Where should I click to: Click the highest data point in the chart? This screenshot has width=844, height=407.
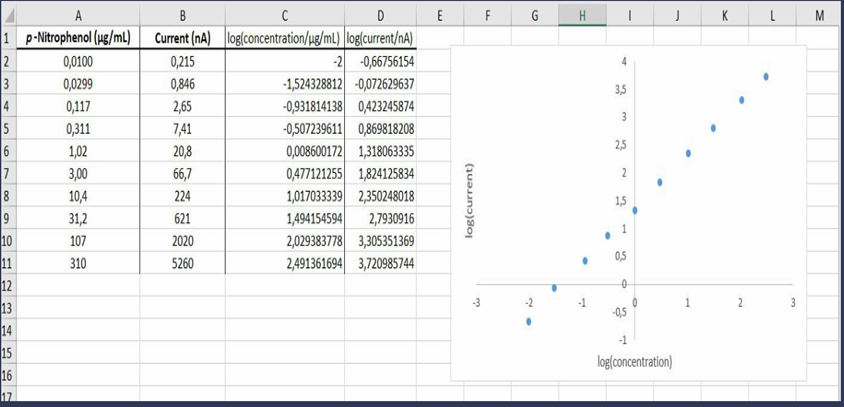coord(766,77)
